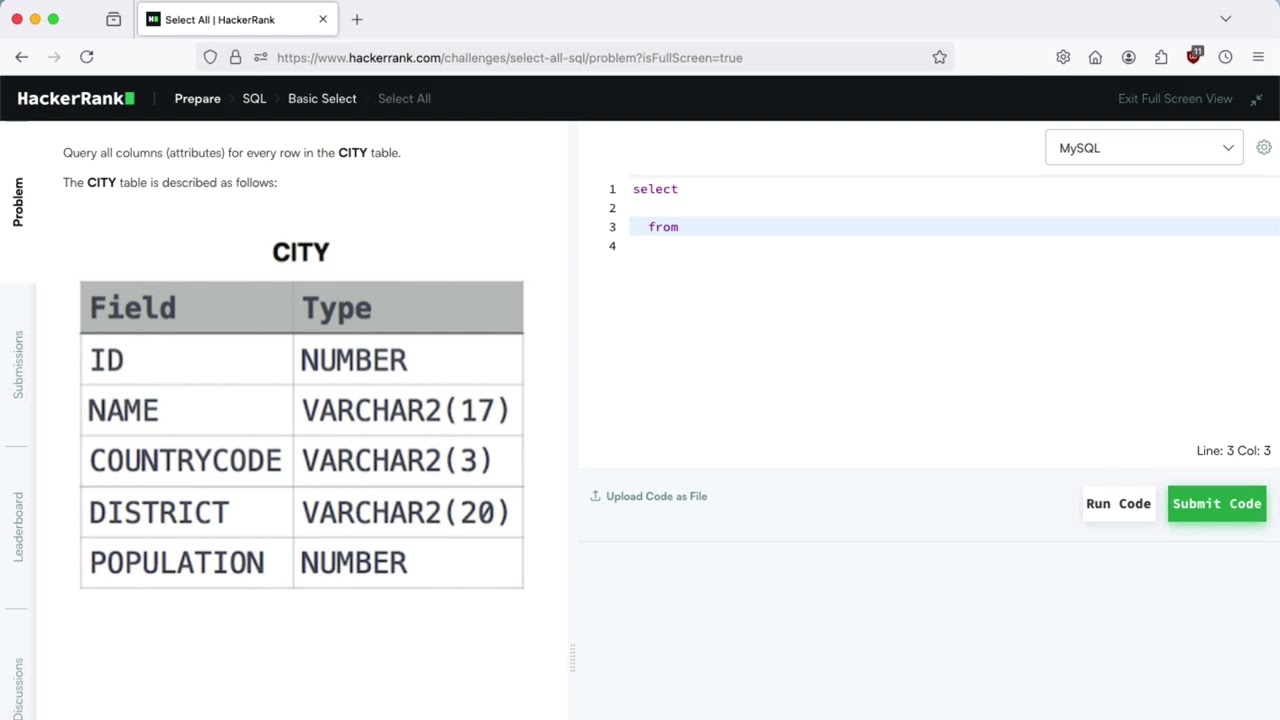The width and height of the screenshot is (1280, 720).
Task: Click the home toolbar icon
Action: [1095, 57]
